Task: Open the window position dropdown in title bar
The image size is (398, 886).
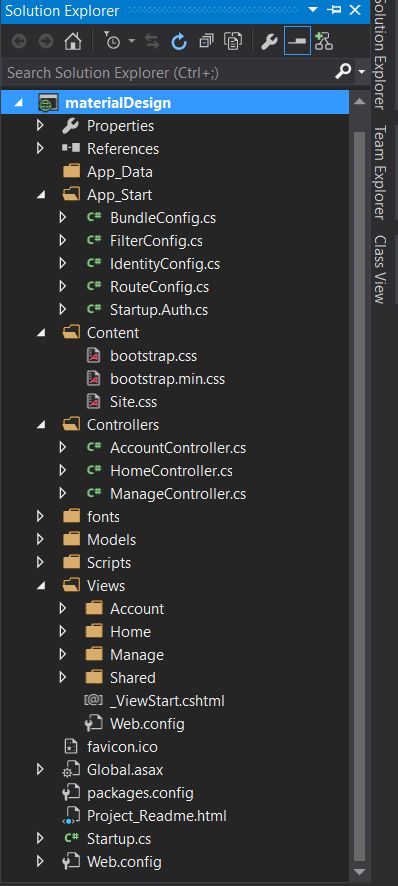Action: [x=313, y=10]
